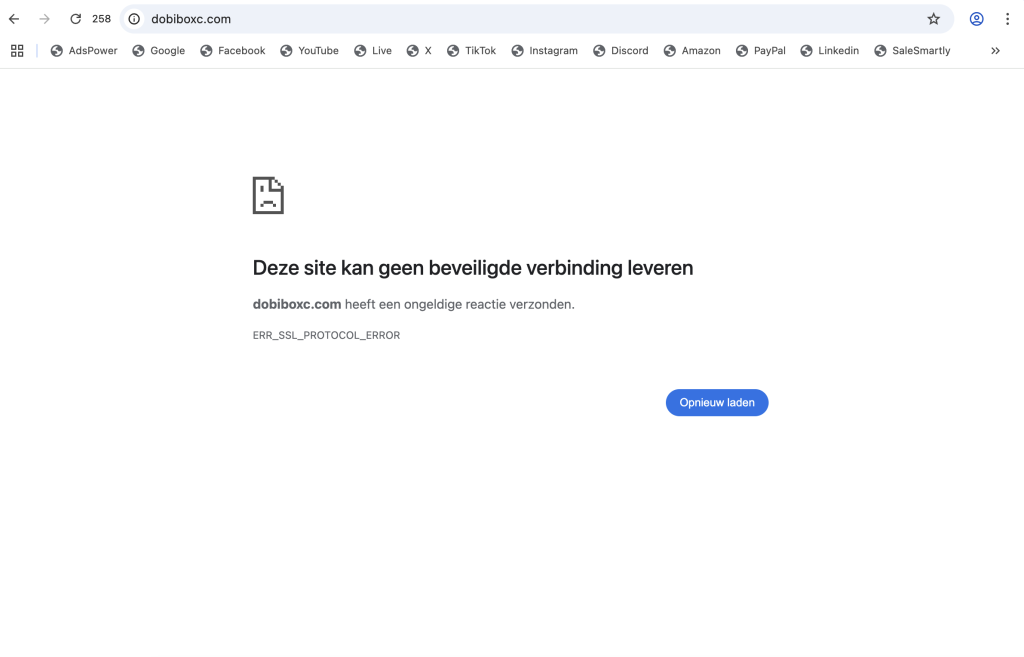The image size is (1024, 657).
Task: Open the user profile icon
Action: (976, 19)
